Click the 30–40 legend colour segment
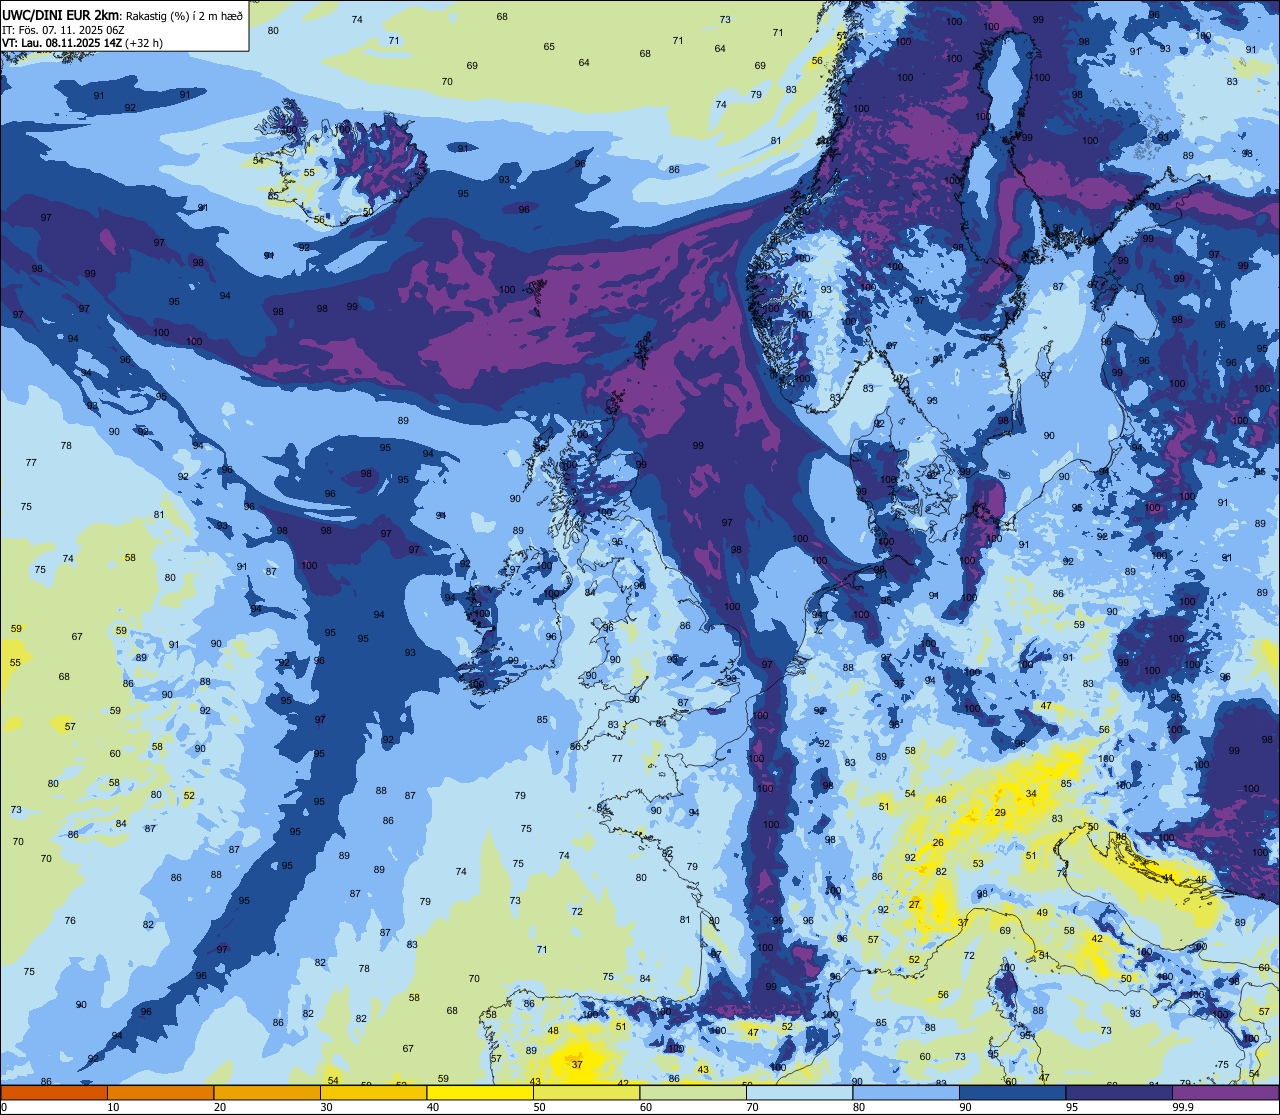The height and width of the screenshot is (1115, 1280). [373, 1092]
